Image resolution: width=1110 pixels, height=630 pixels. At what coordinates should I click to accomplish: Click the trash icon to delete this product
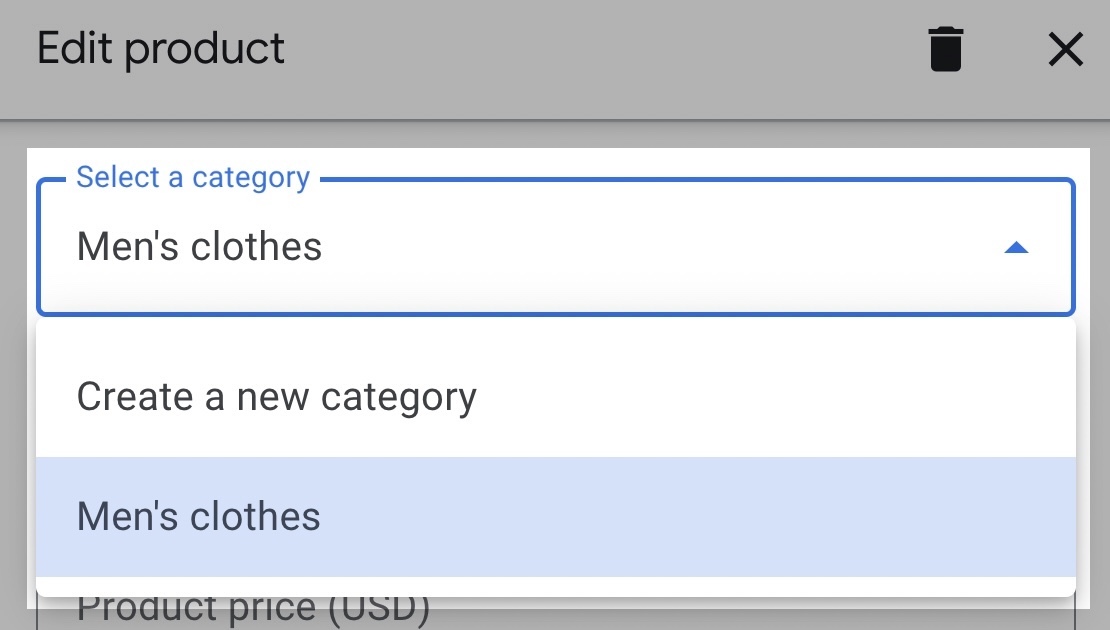tap(944, 48)
